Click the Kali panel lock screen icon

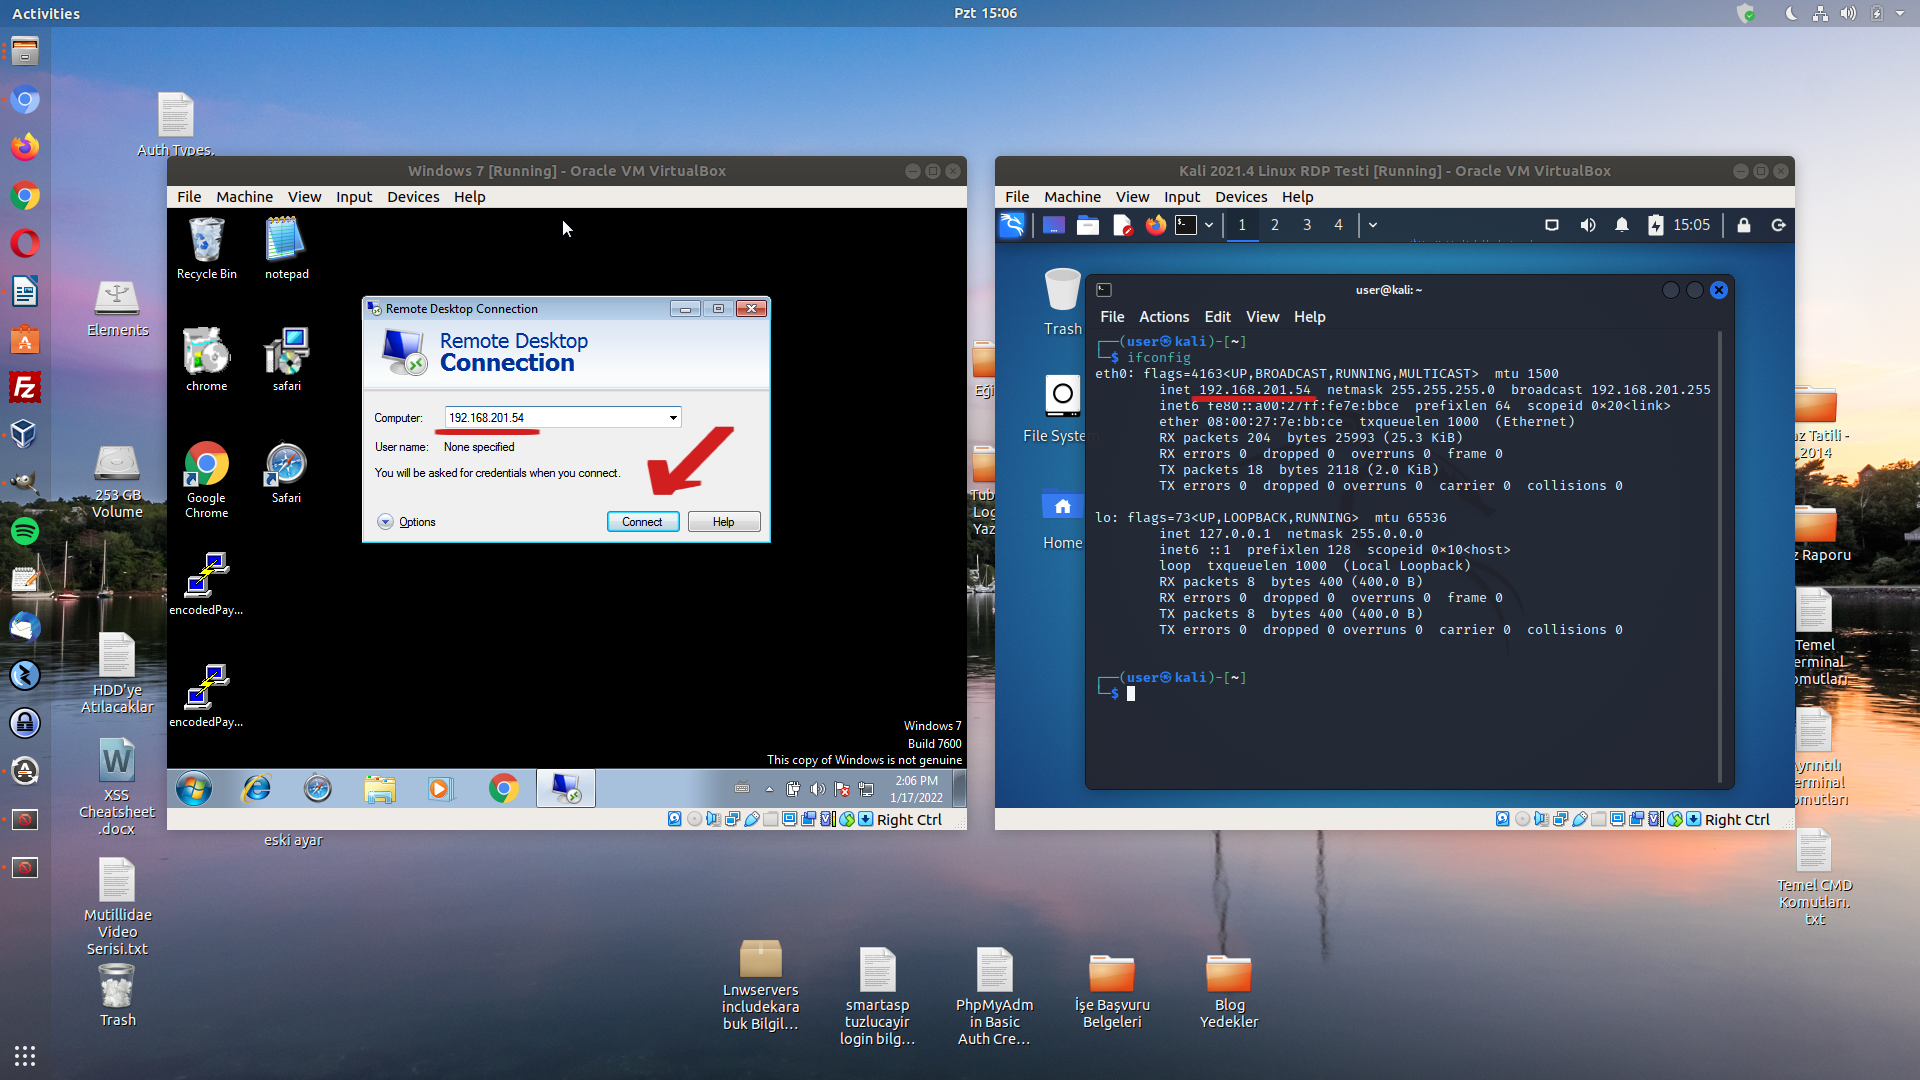(1743, 225)
